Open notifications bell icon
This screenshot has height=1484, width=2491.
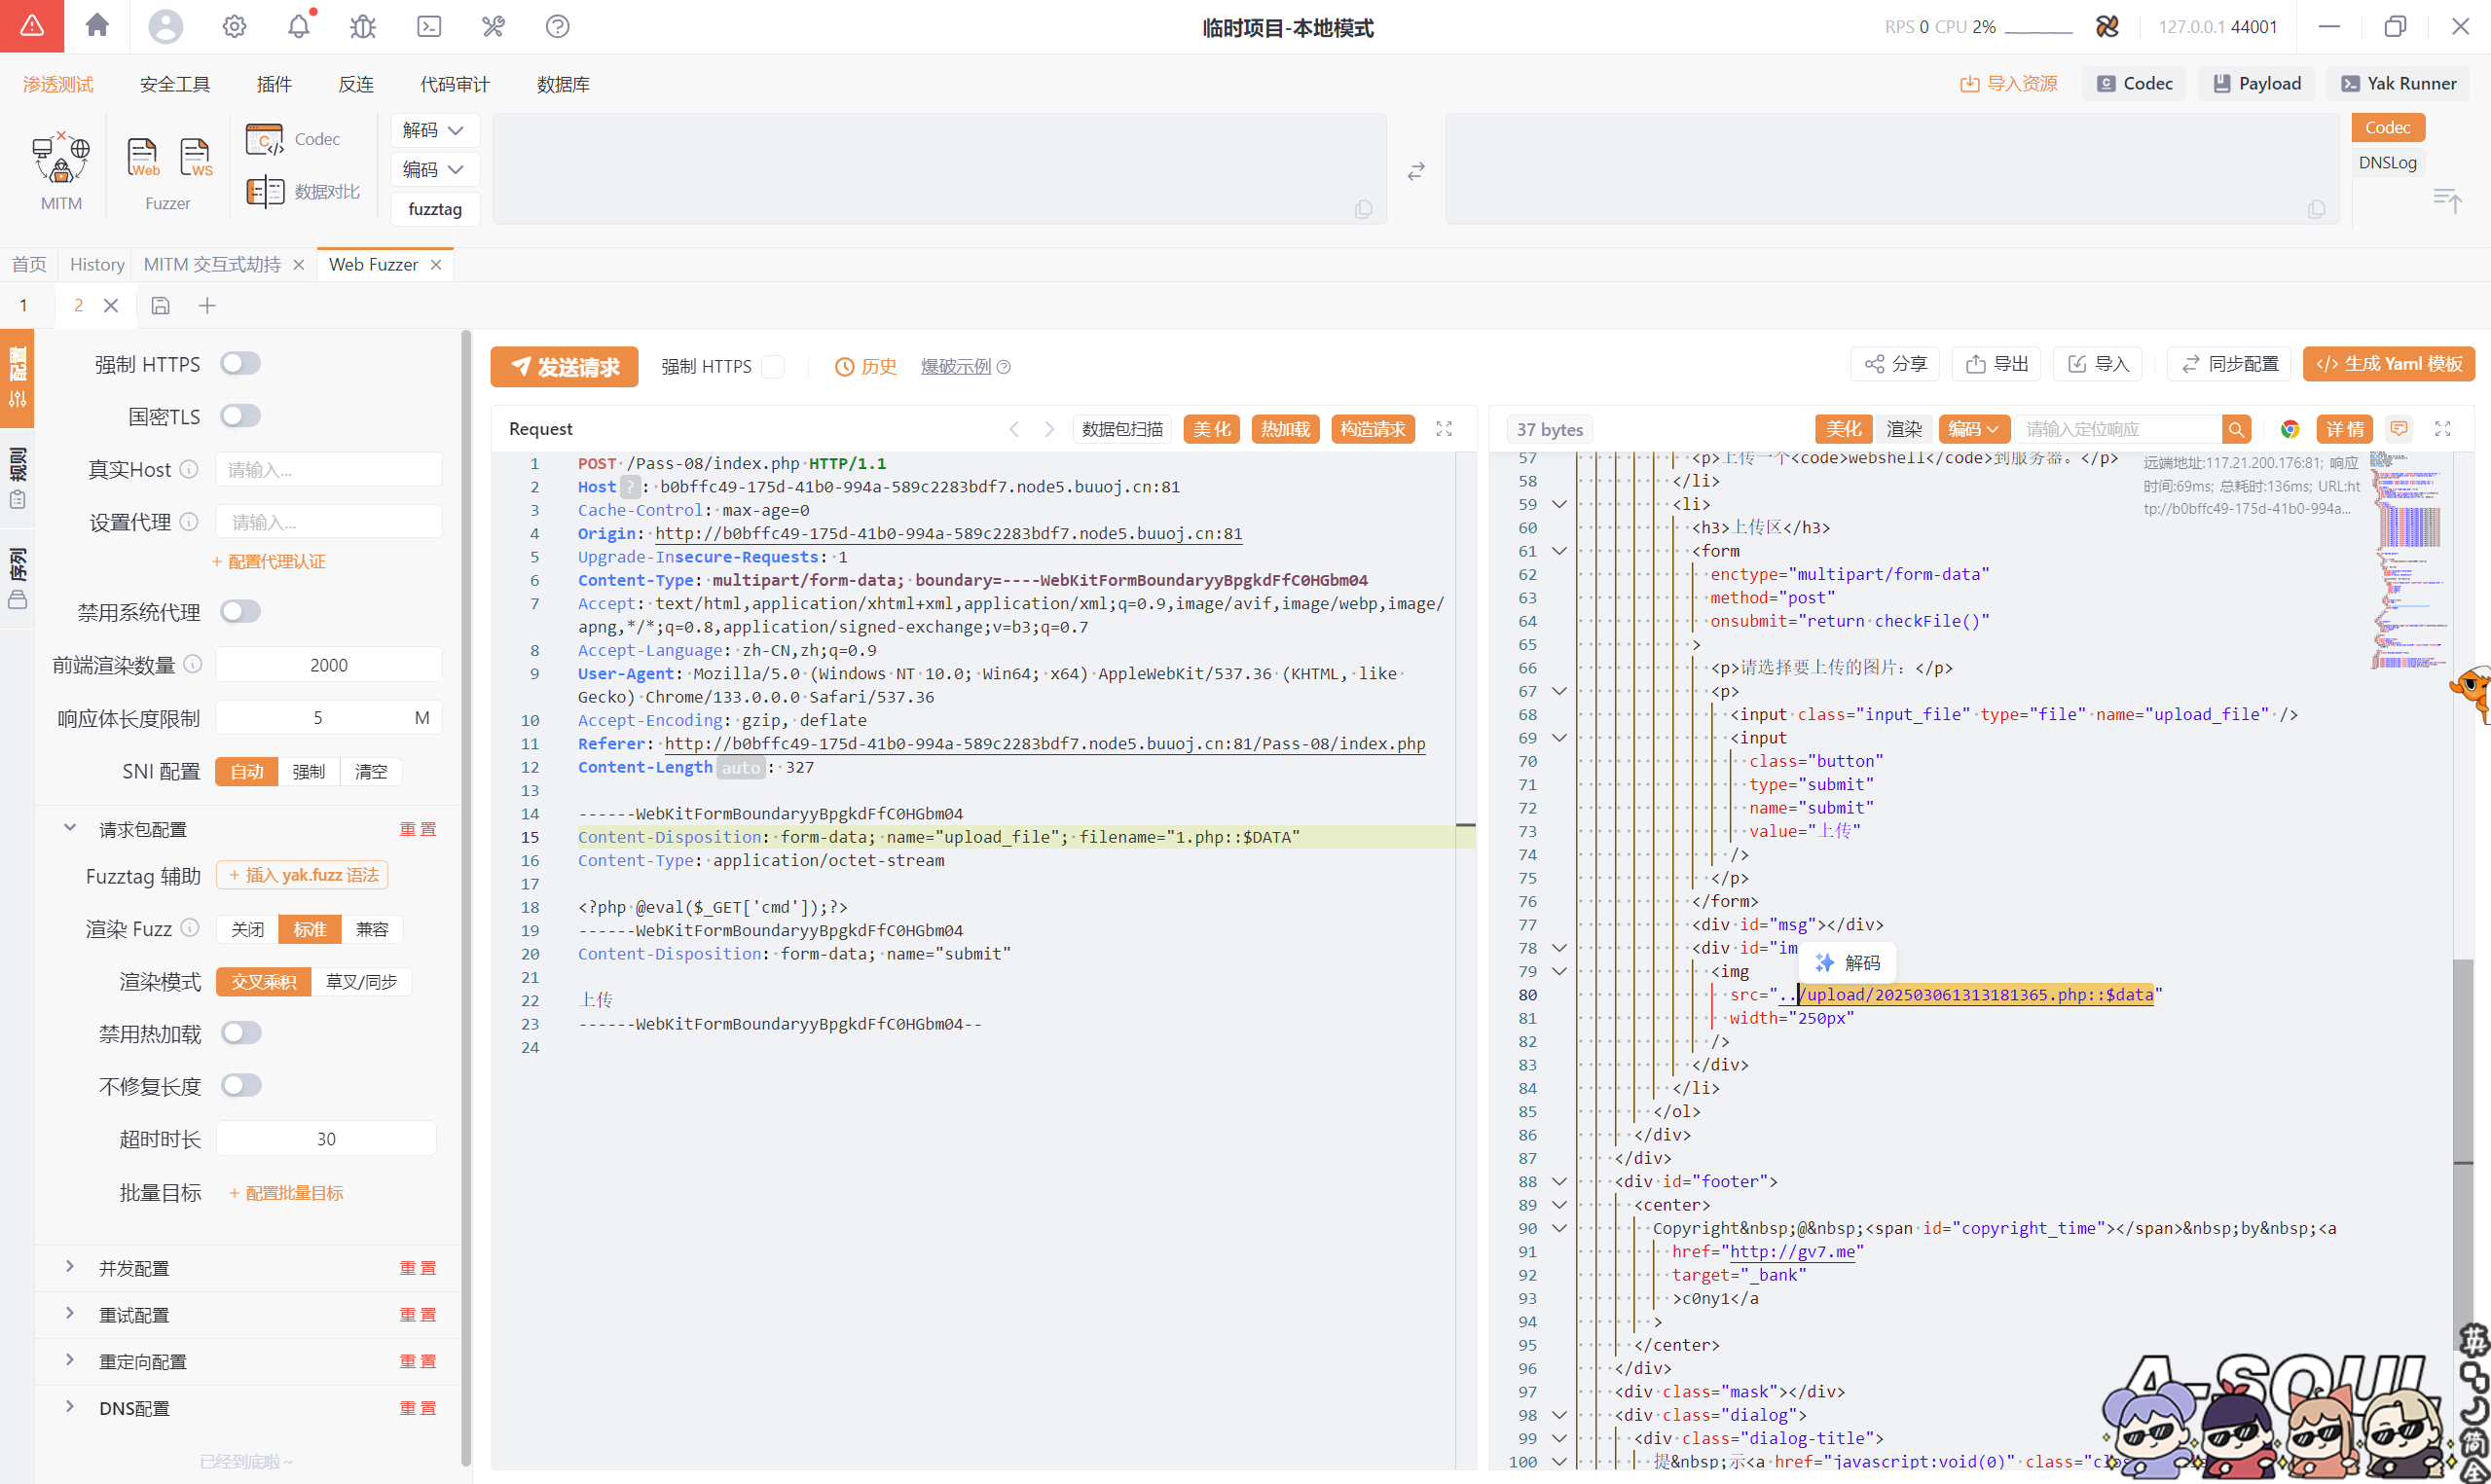pyautogui.click(x=298, y=26)
